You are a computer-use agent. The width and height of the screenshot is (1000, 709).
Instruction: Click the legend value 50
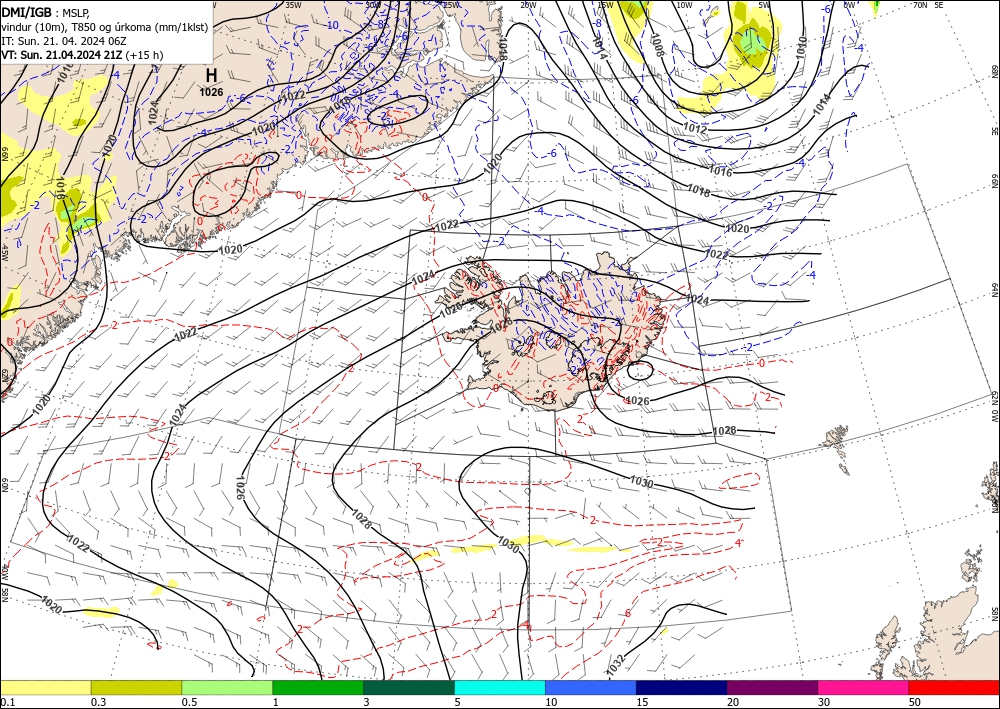[x=914, y=702]
